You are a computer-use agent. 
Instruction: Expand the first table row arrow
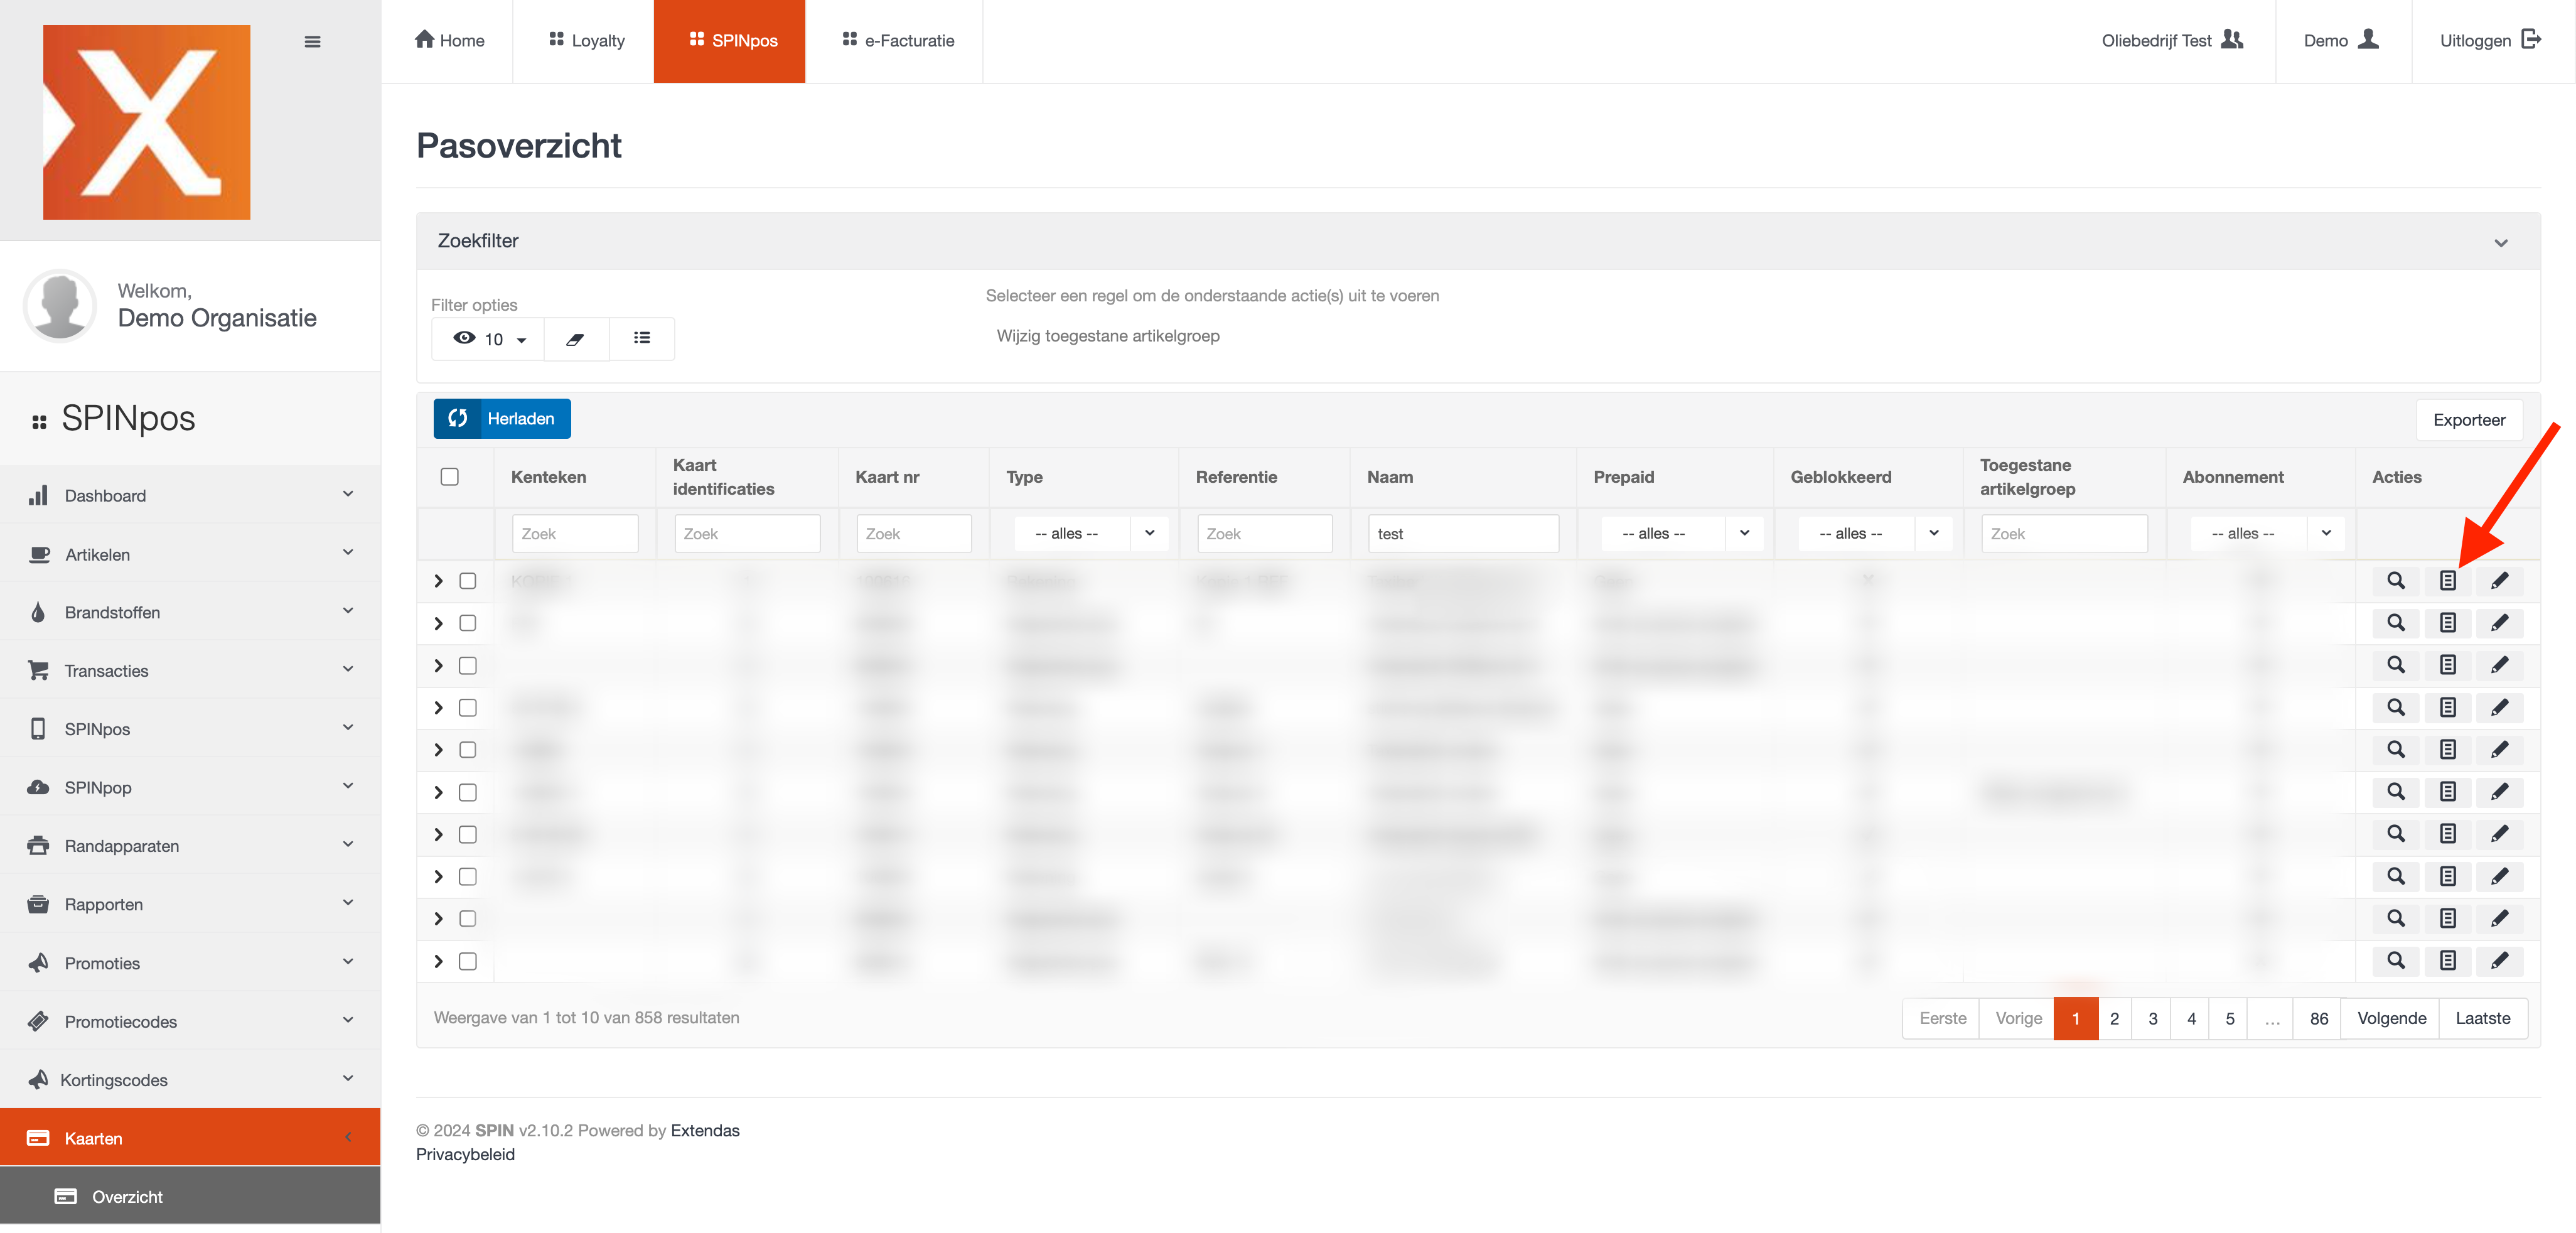coord(438,580)
